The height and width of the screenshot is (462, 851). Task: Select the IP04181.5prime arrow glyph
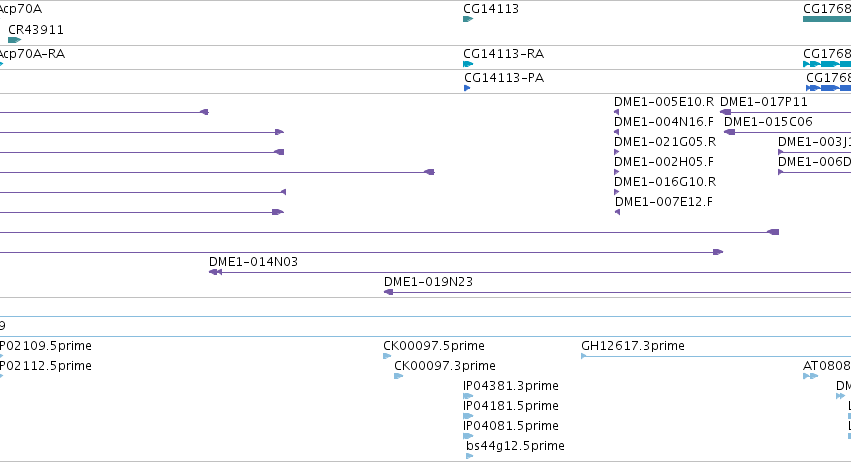point(468,416)
